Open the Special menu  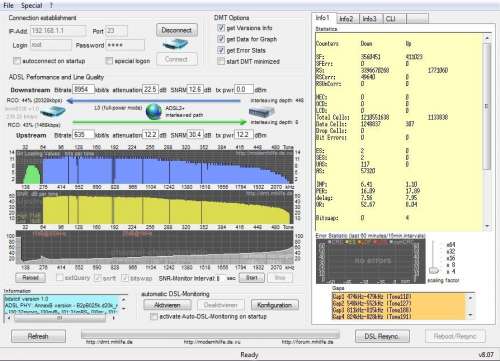[x=32, y=5]
